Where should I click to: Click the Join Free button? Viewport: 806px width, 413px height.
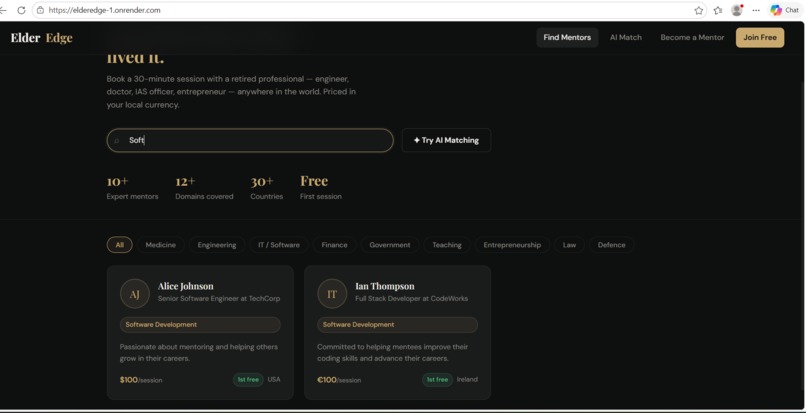tap(760, 38)
